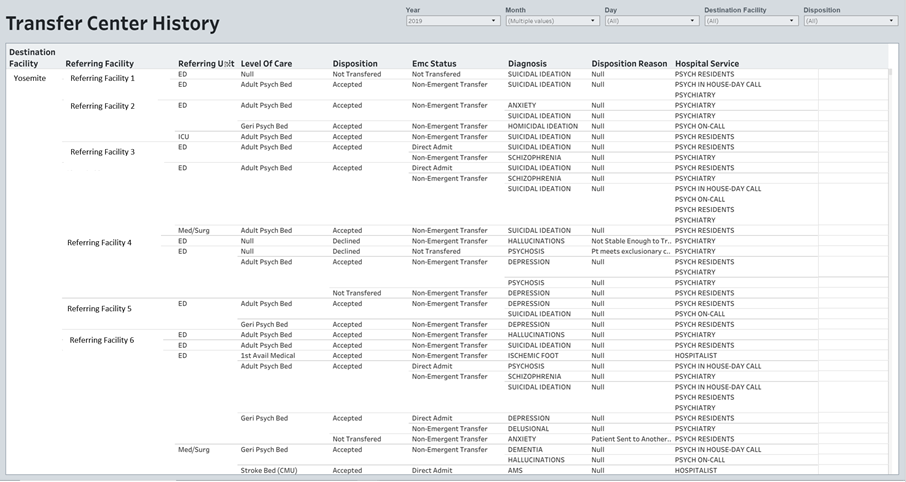Select the Referring Facility 4 row label
This screenshot has height=482, width=906.
[x=99, y=243]
